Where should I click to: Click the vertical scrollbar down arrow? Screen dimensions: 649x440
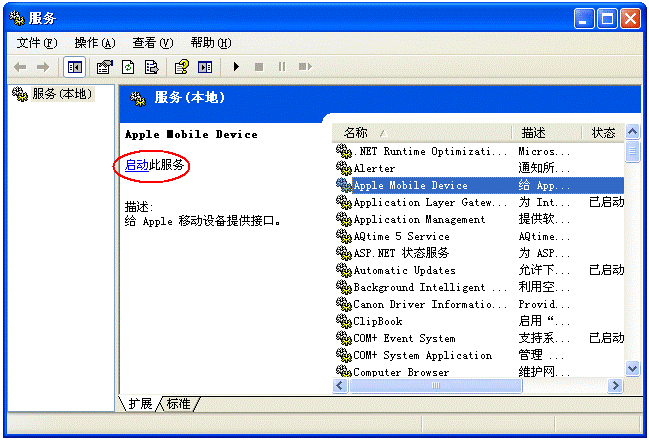coord(632,369)
